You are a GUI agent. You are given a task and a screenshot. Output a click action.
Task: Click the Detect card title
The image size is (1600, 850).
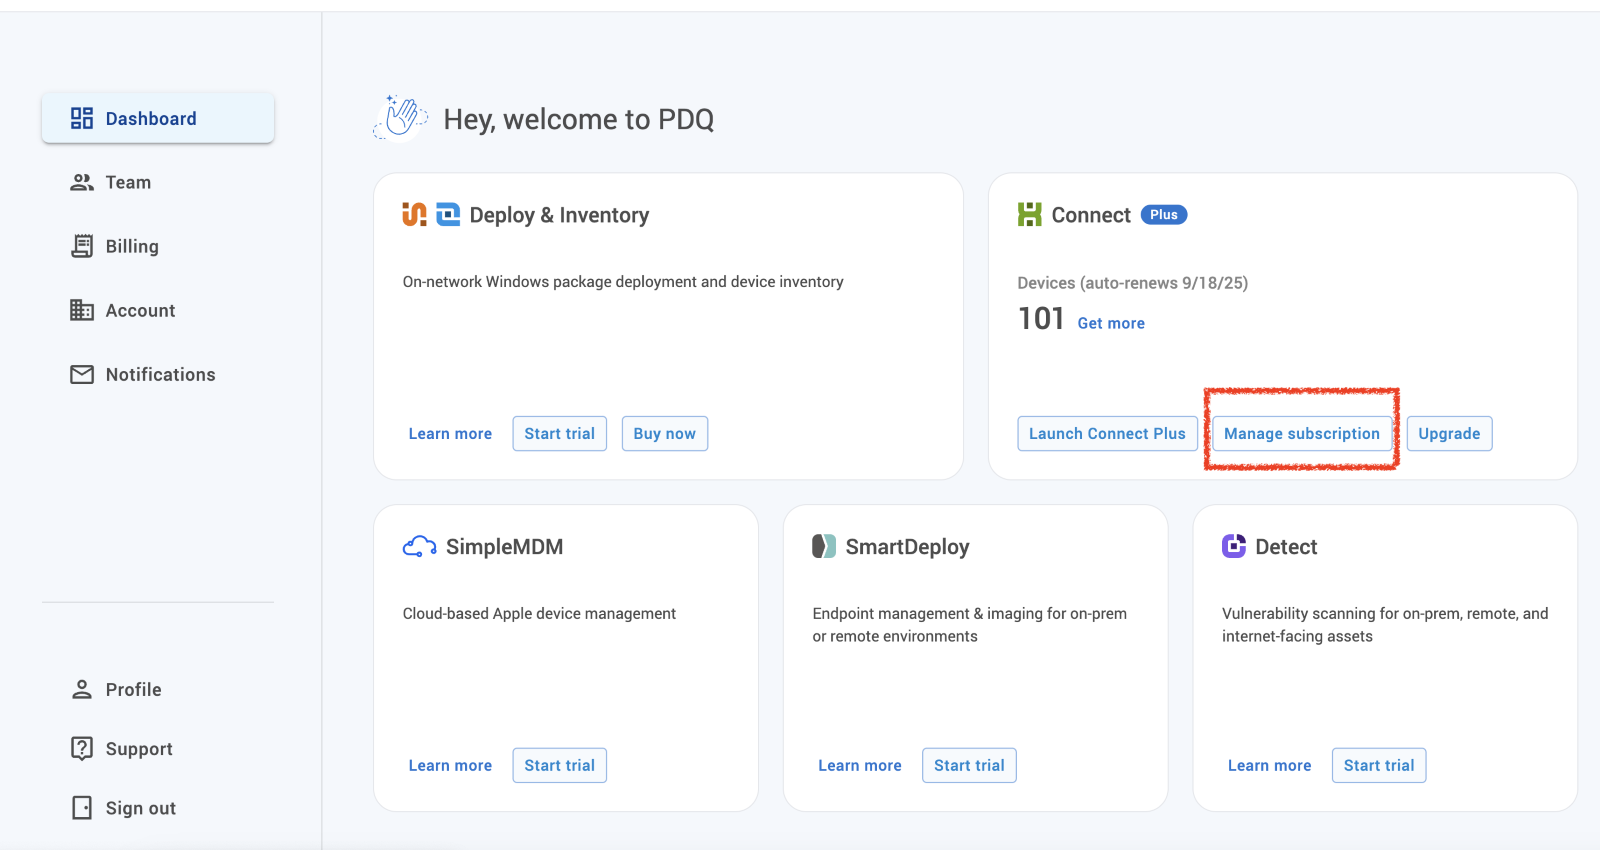click(x=1286, y=547)
